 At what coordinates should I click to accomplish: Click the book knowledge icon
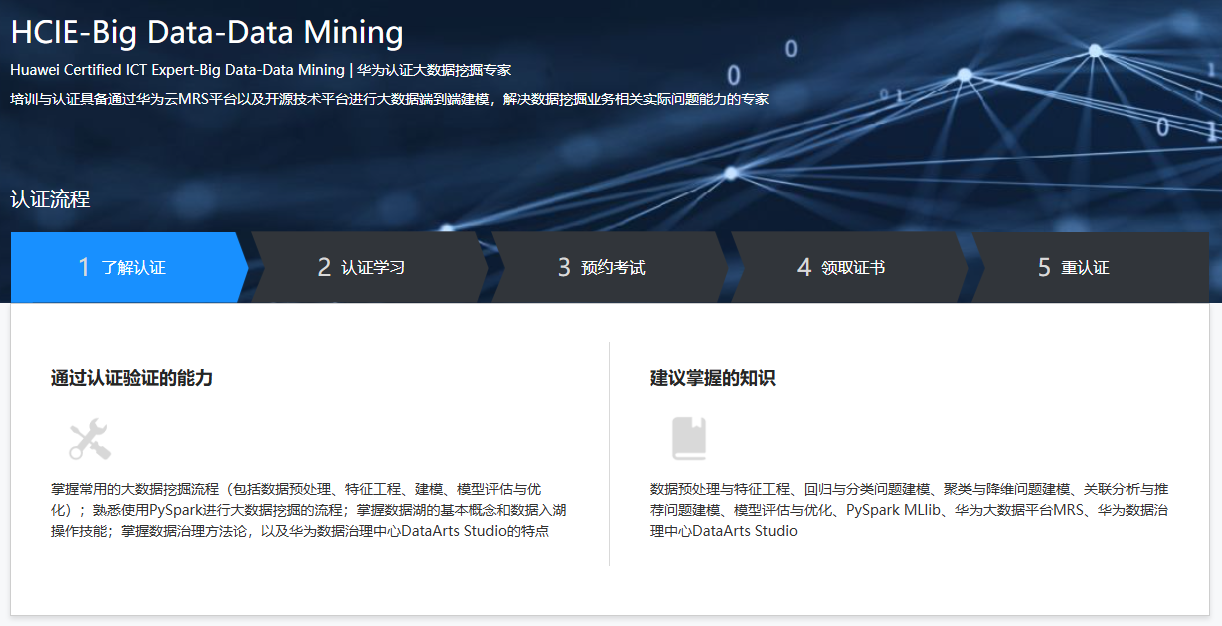(x=689, y=439)
